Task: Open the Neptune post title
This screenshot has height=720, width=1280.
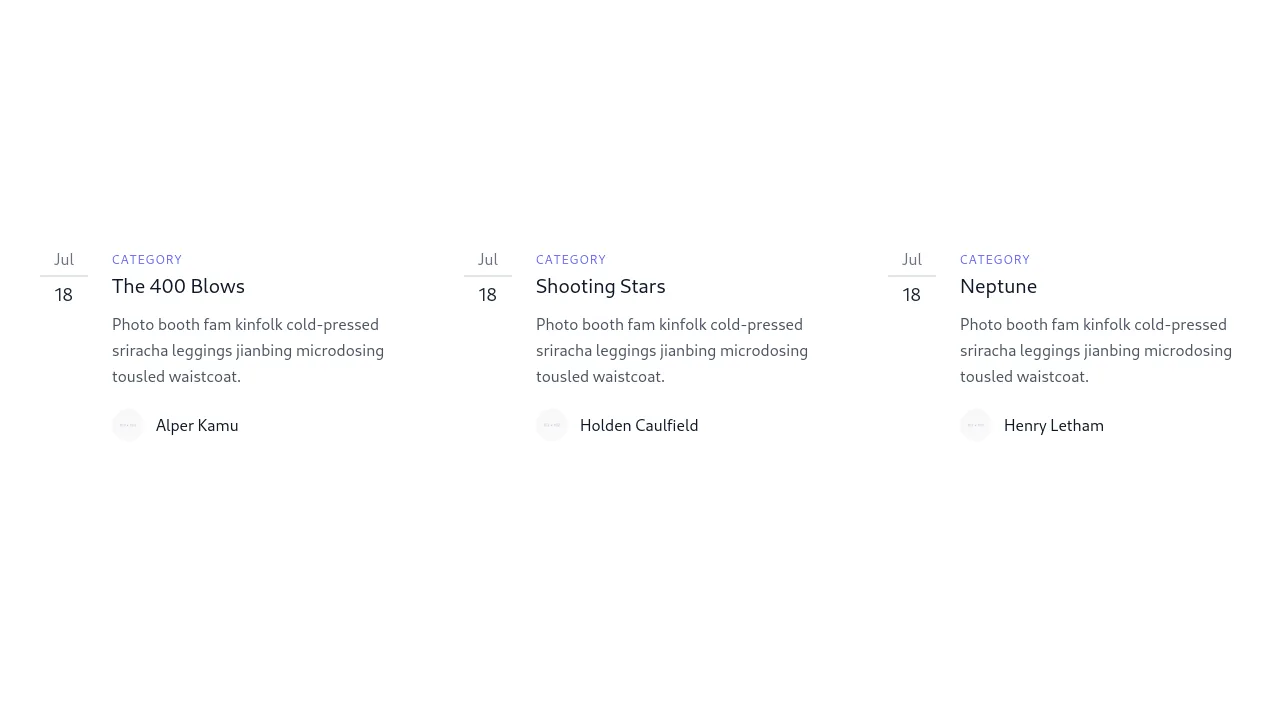Action: (998, 286)
